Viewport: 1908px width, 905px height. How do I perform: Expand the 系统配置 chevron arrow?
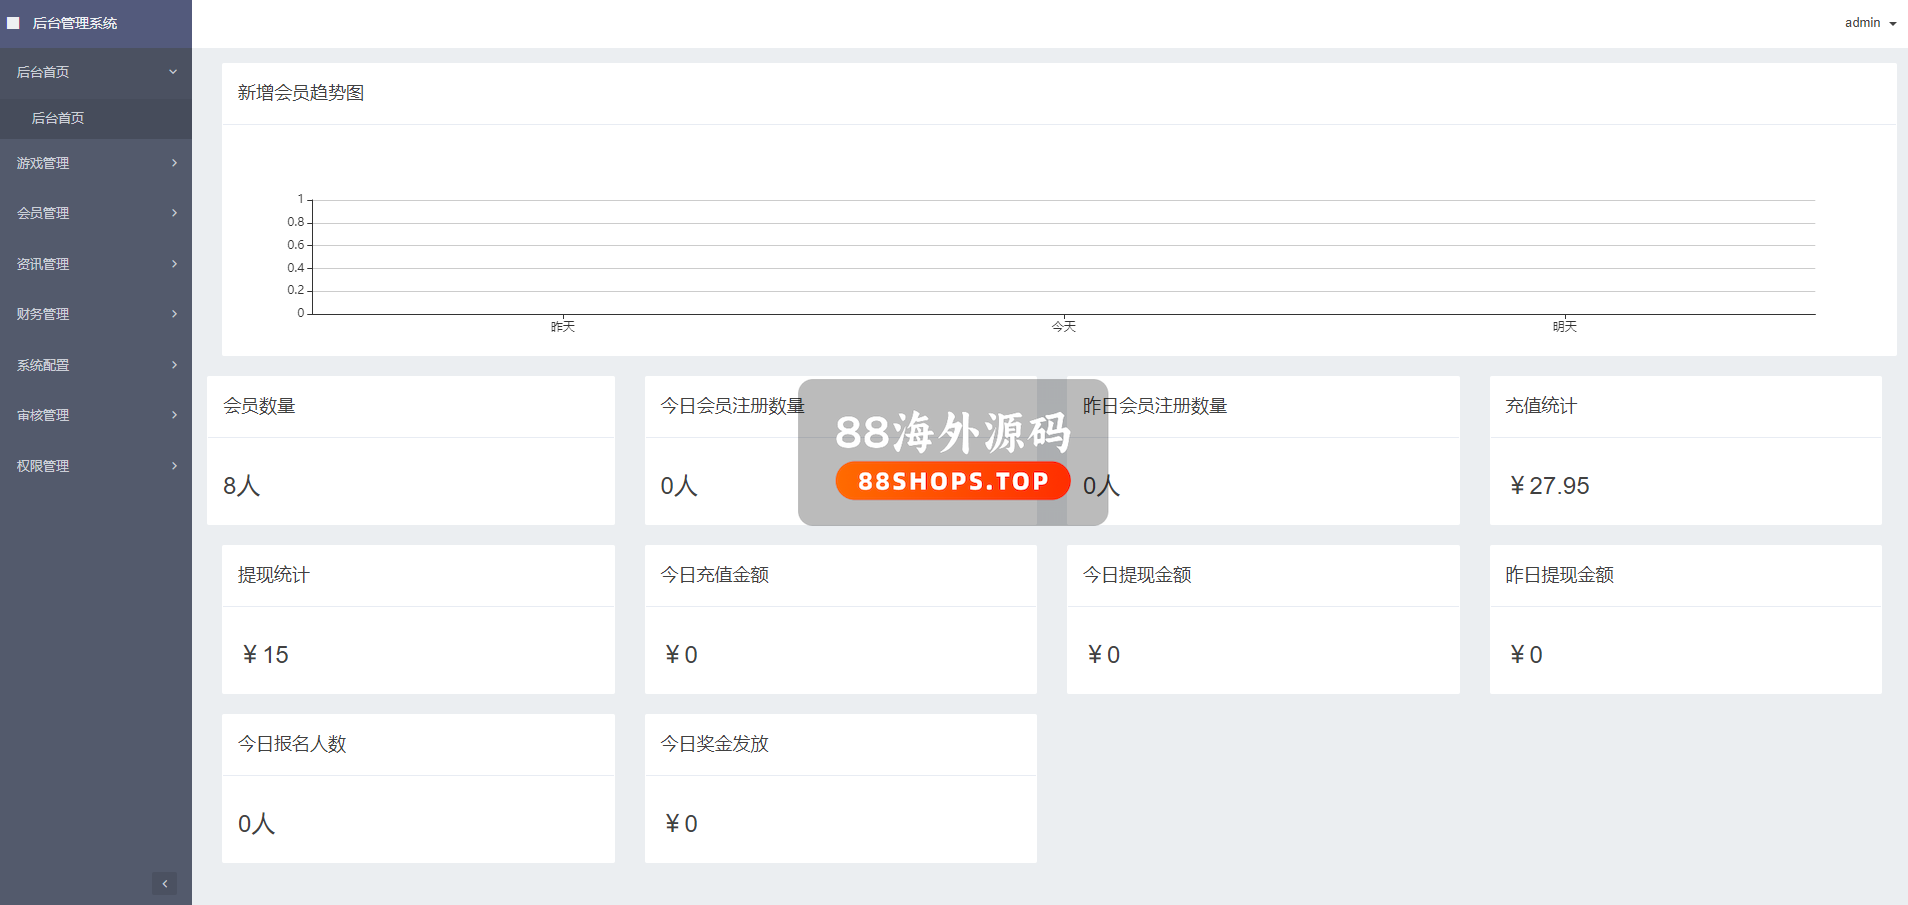(x=174, y=365)
